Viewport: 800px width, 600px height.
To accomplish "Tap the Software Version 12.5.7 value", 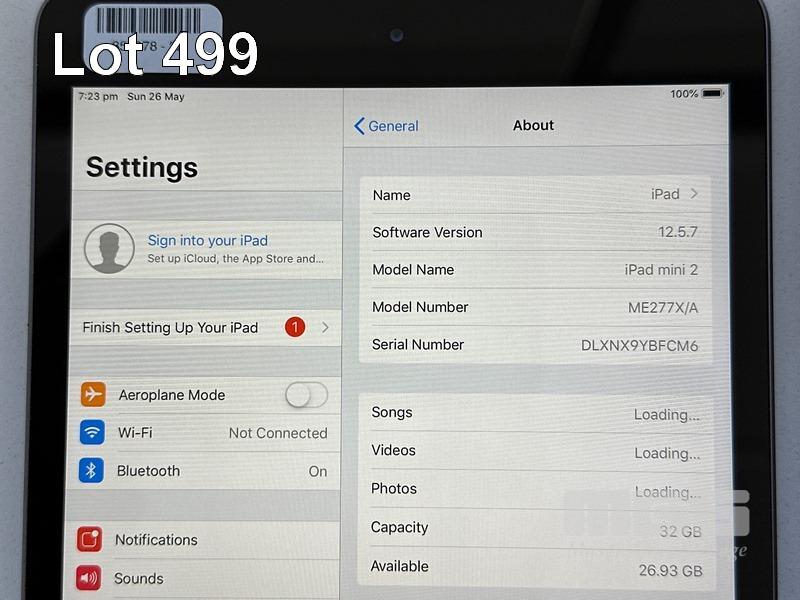I will [678, 232].
